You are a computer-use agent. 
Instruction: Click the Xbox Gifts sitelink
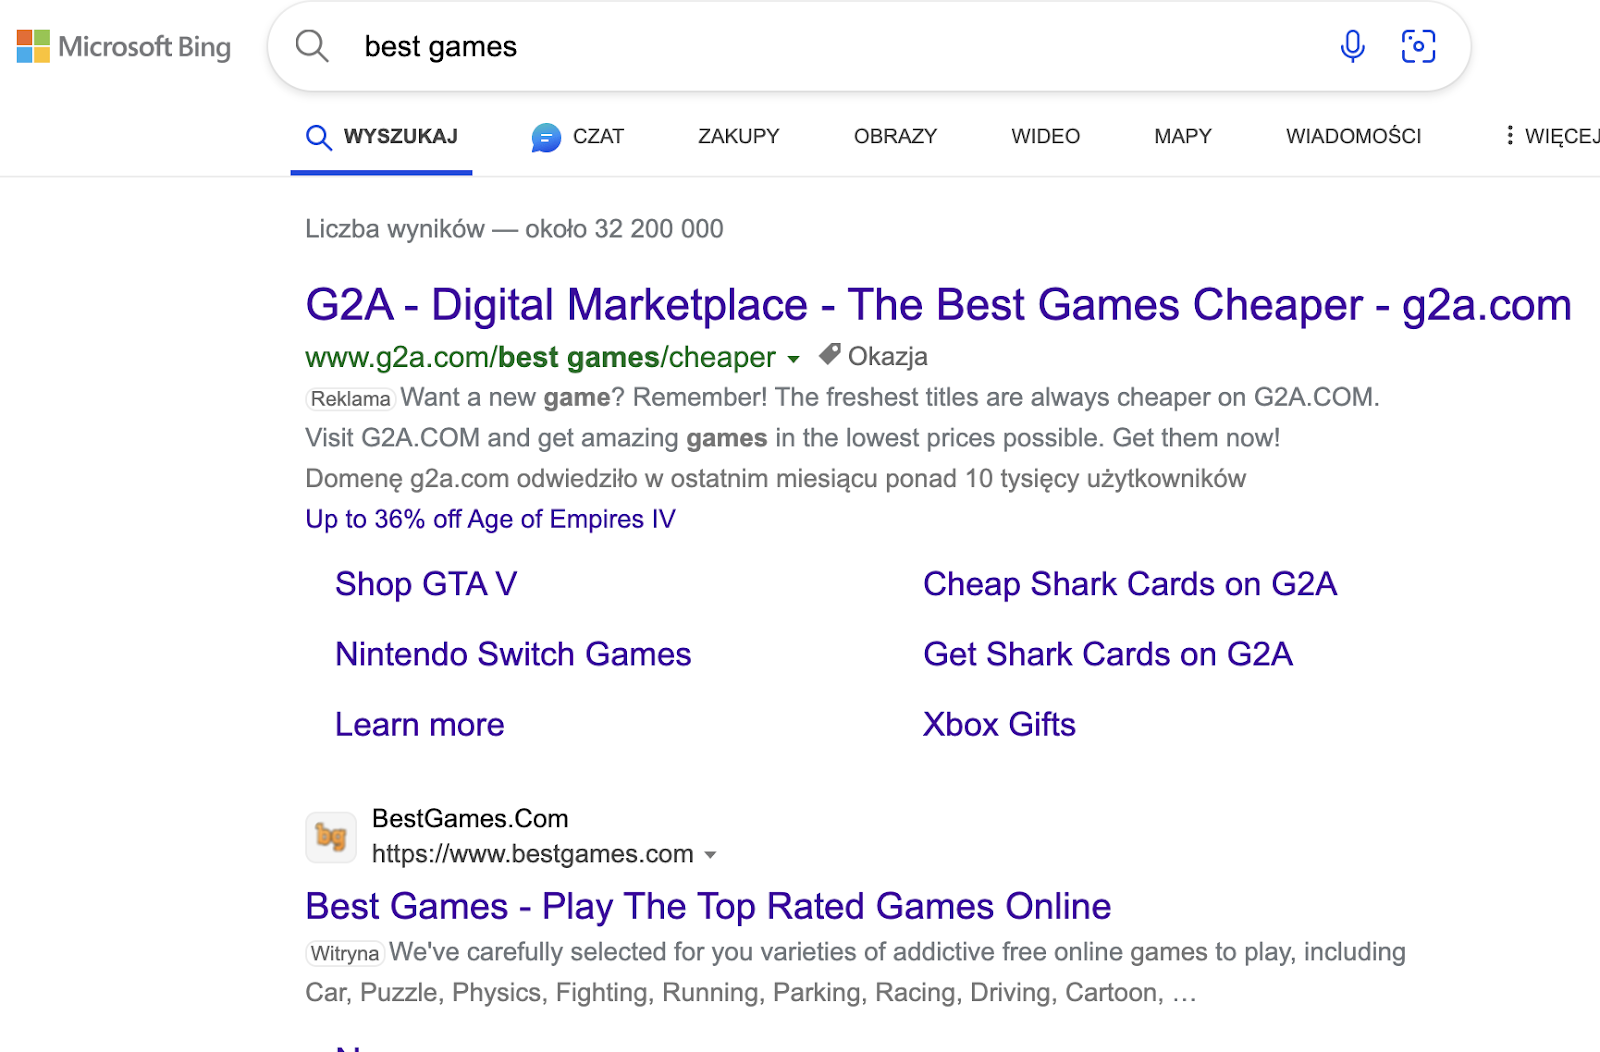coord(998,724)
